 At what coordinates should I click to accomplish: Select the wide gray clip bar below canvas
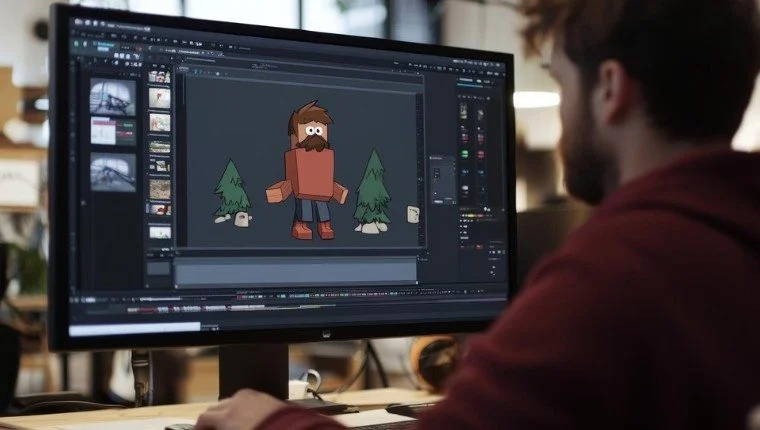[296, 271]
